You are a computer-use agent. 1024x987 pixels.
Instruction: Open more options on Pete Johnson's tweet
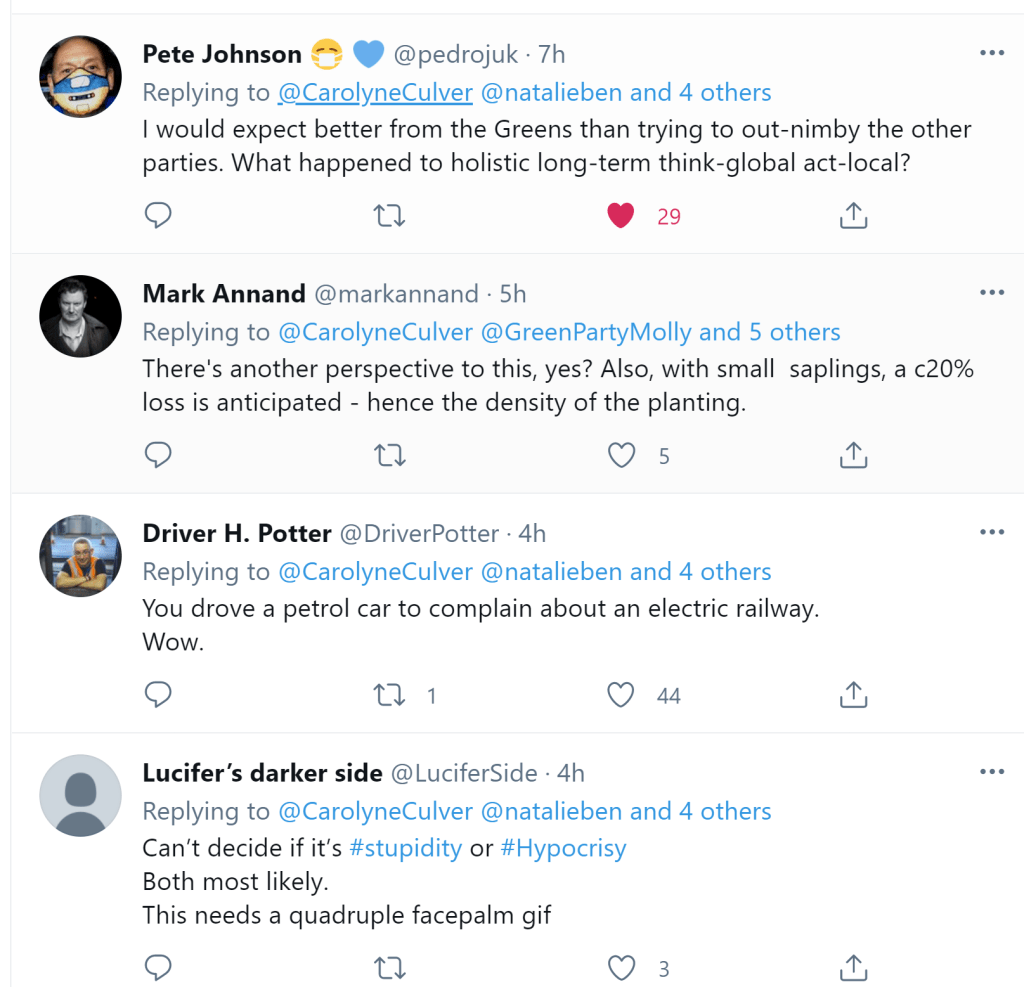click(x=991, y=53)
